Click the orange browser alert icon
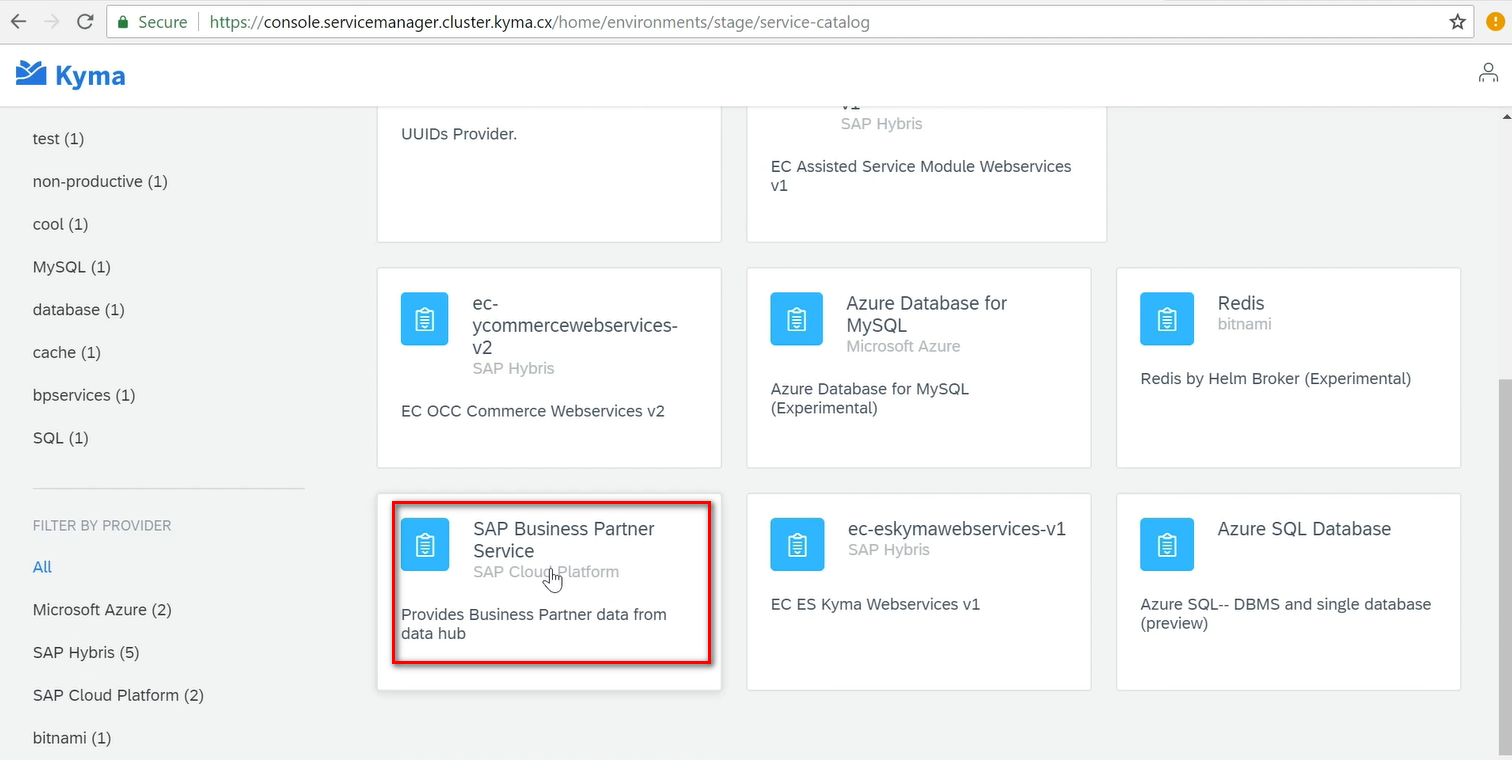Viewport: 1512px width, 760px height. click(1495, 22)
